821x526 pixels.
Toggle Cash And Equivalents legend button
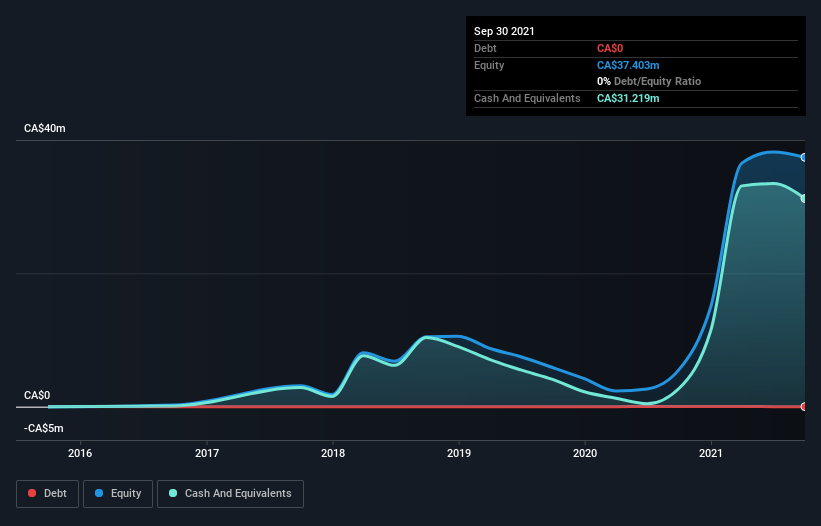(x=230, y=494)
